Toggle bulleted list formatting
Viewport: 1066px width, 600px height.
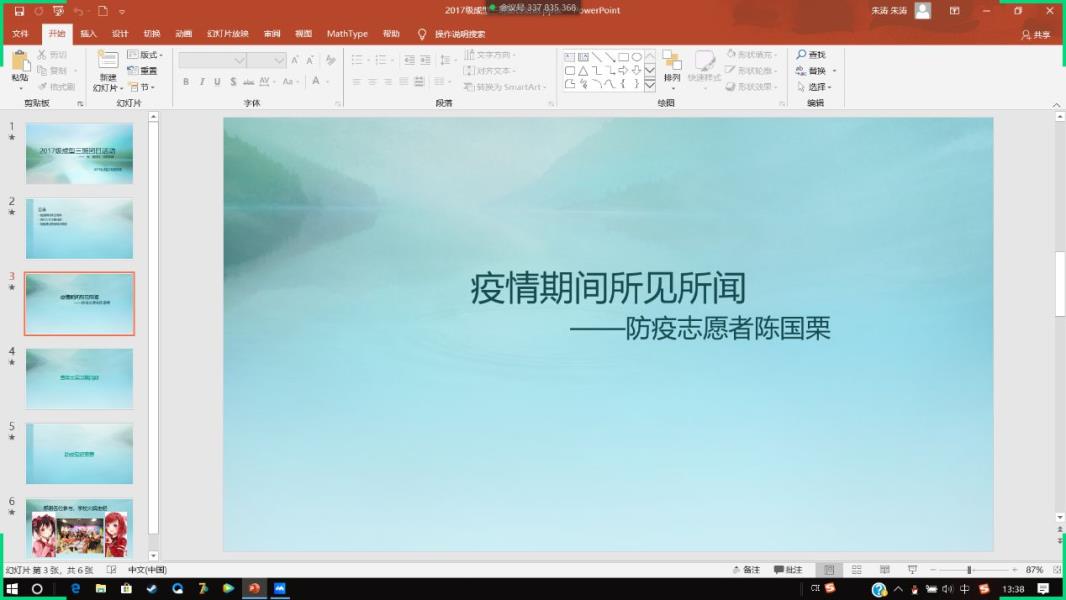pyautogui.click(x=357, y=60)
